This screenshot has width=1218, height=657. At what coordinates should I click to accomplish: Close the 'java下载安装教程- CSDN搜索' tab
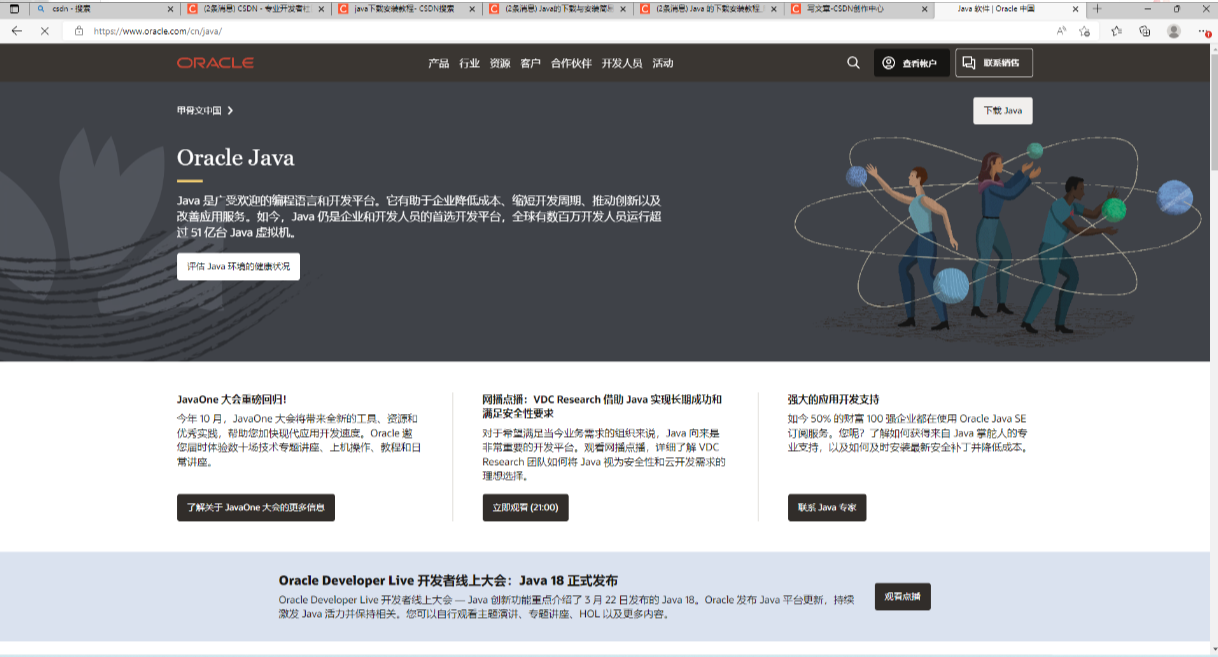coord(473,9)
